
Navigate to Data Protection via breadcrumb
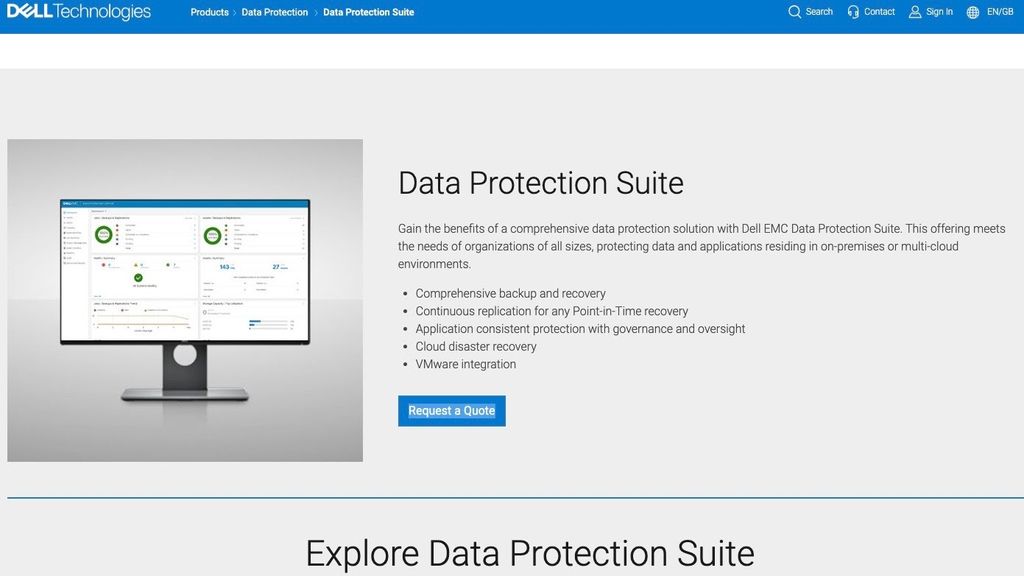pos(274,12)
